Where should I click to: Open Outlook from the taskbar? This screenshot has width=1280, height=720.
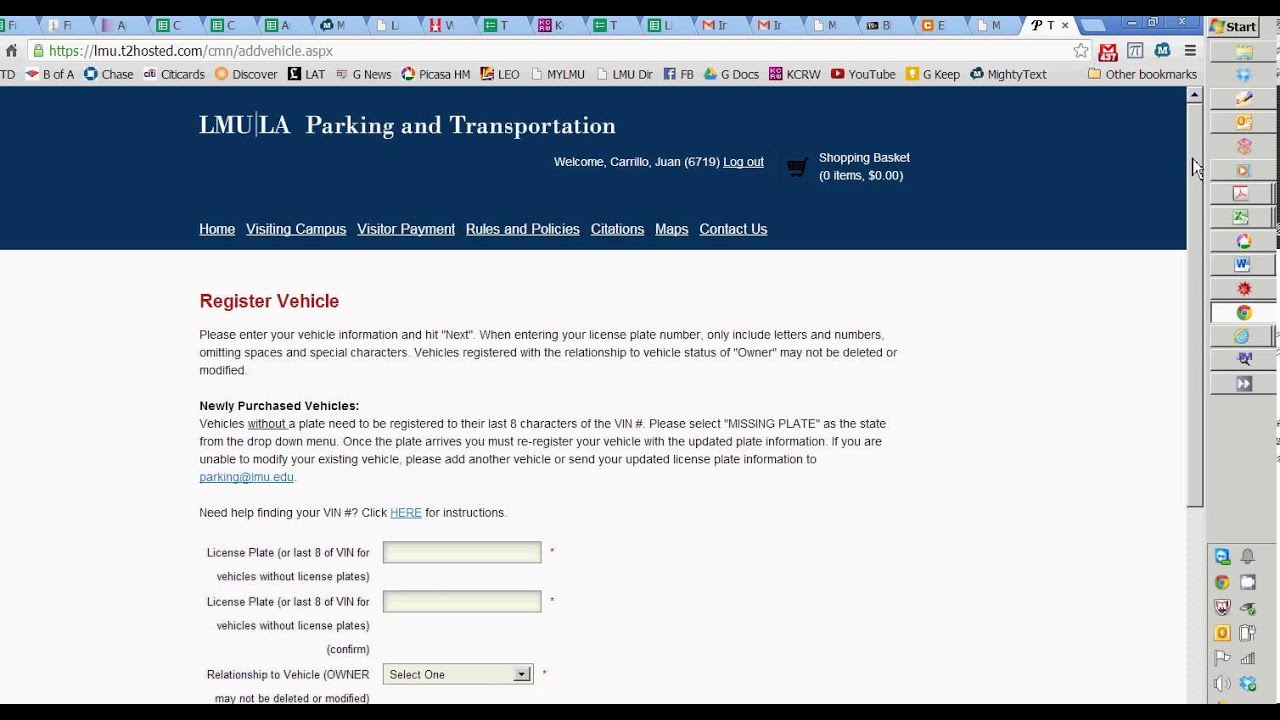click(x=1244, y=122)
